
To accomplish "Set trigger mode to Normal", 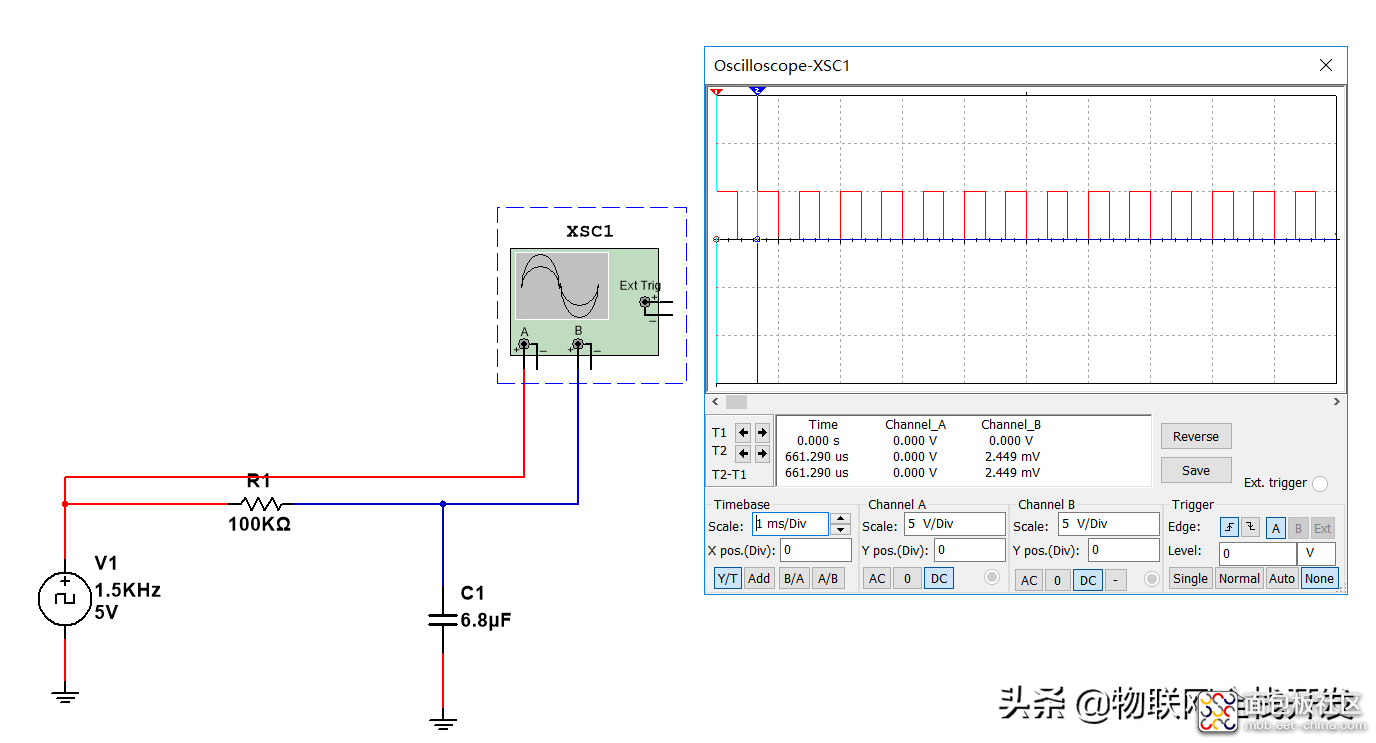I will (x=1239, y=578).
